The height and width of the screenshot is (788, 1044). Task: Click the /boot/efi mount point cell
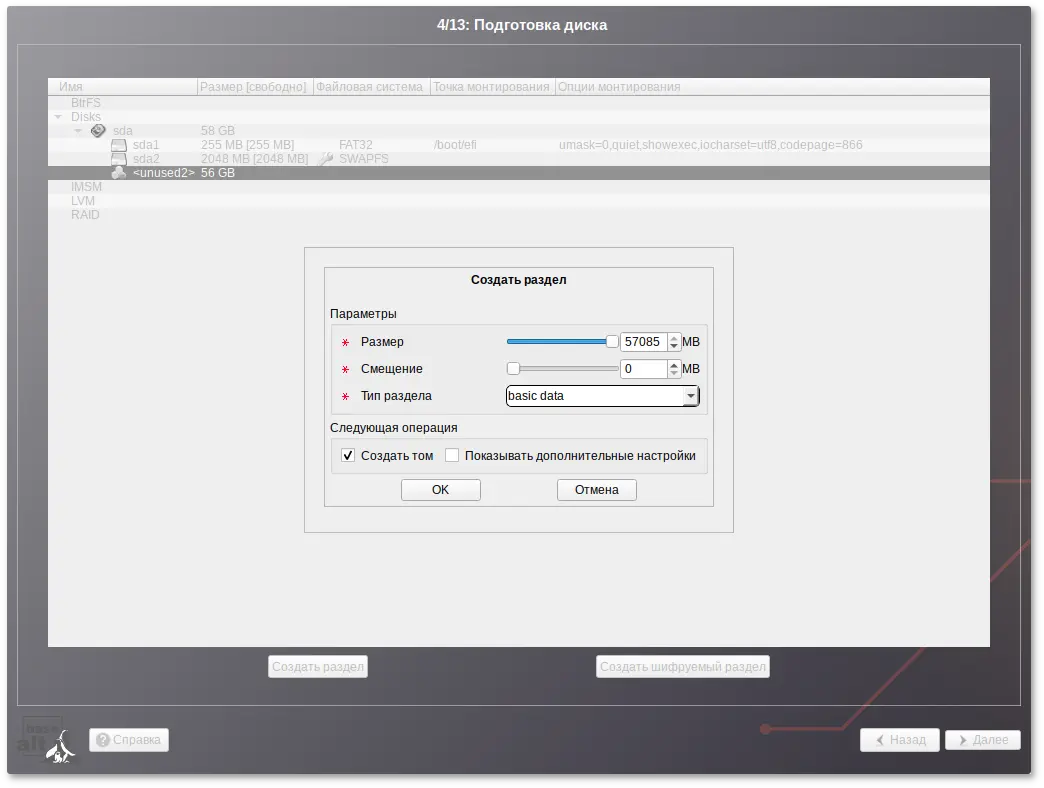455,145
